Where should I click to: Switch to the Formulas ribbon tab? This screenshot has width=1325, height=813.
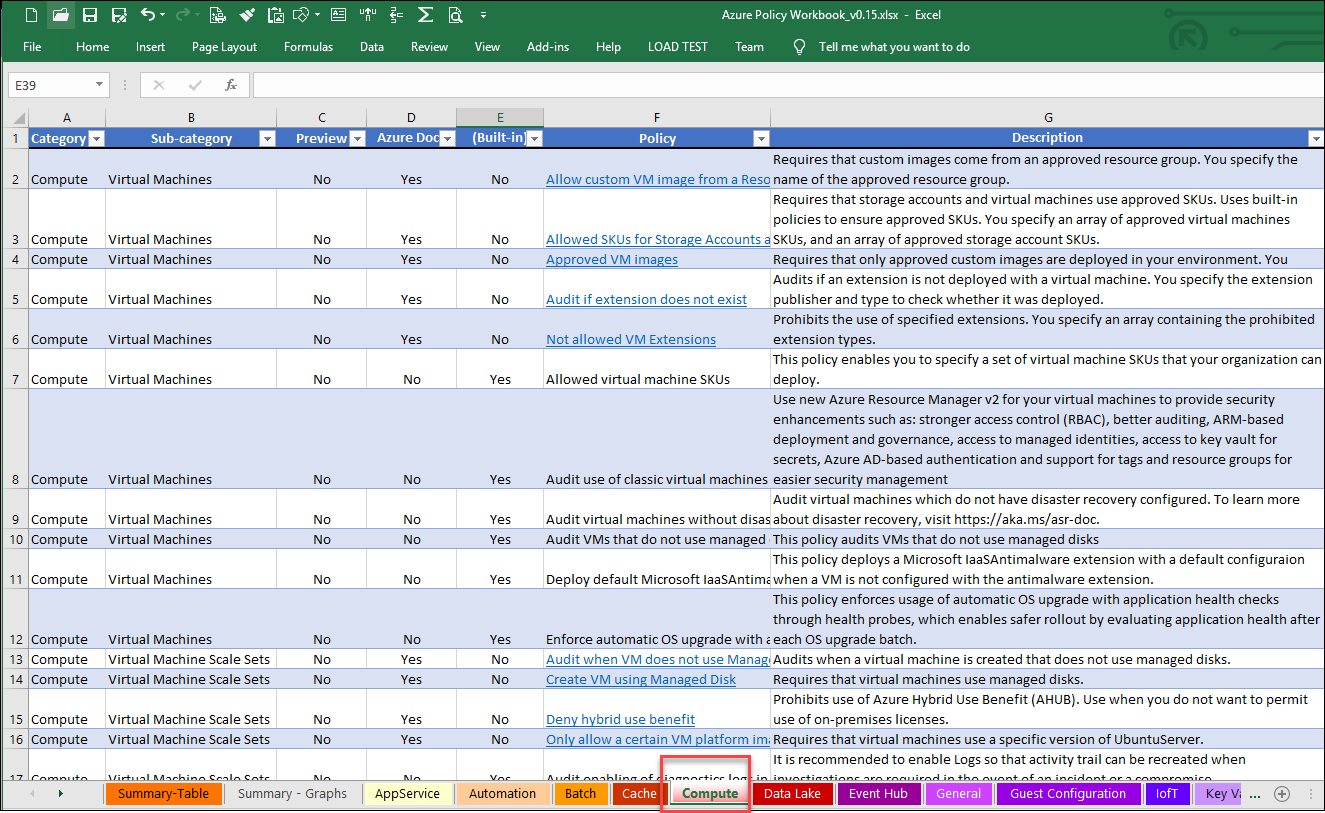[x=308, y=47]
